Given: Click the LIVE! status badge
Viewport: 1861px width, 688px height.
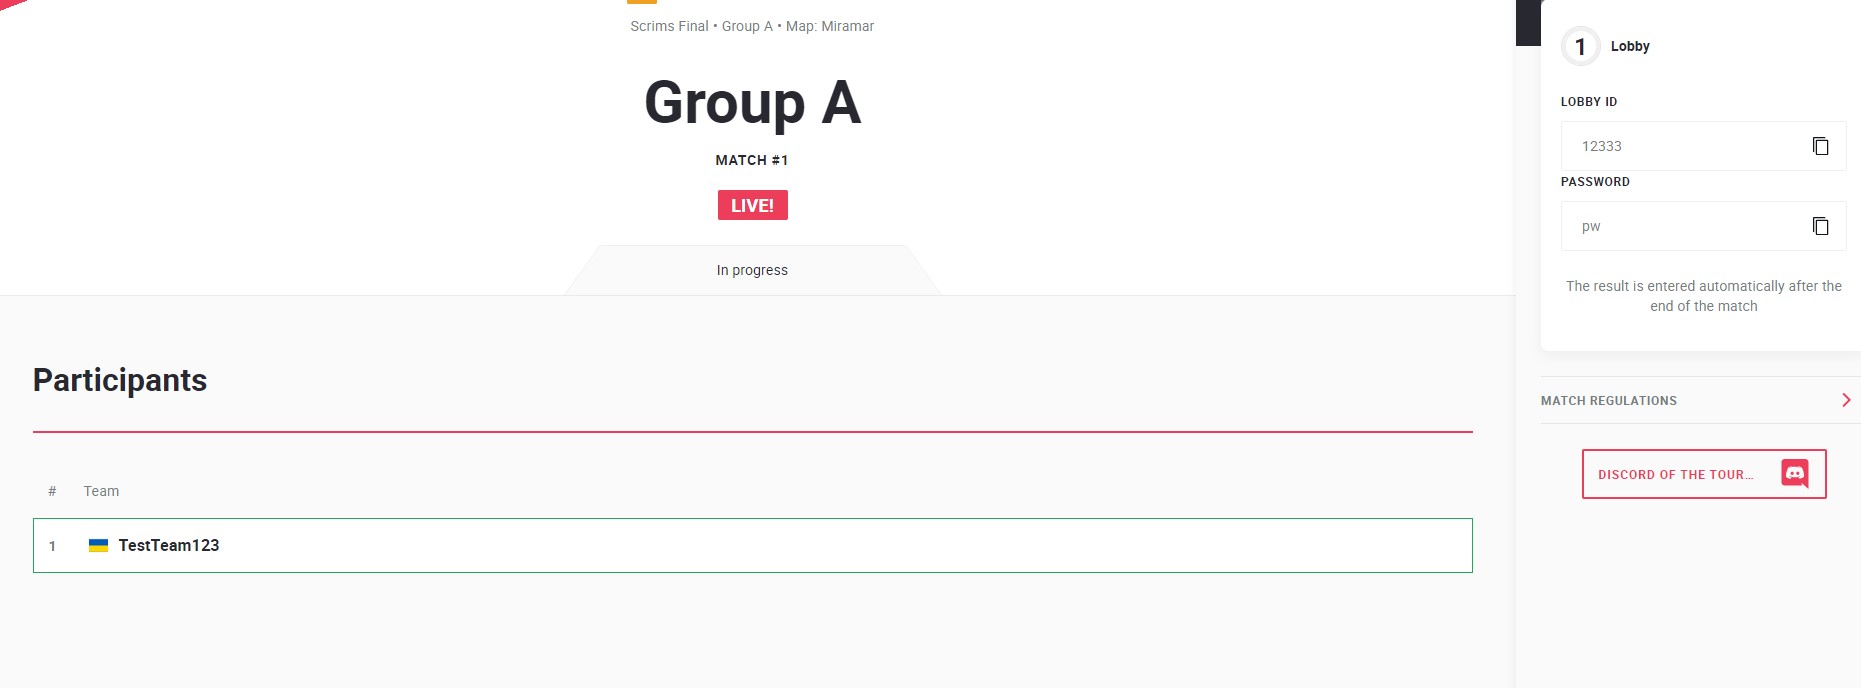Looking at the screenshot, I should [x=752, y=205].
